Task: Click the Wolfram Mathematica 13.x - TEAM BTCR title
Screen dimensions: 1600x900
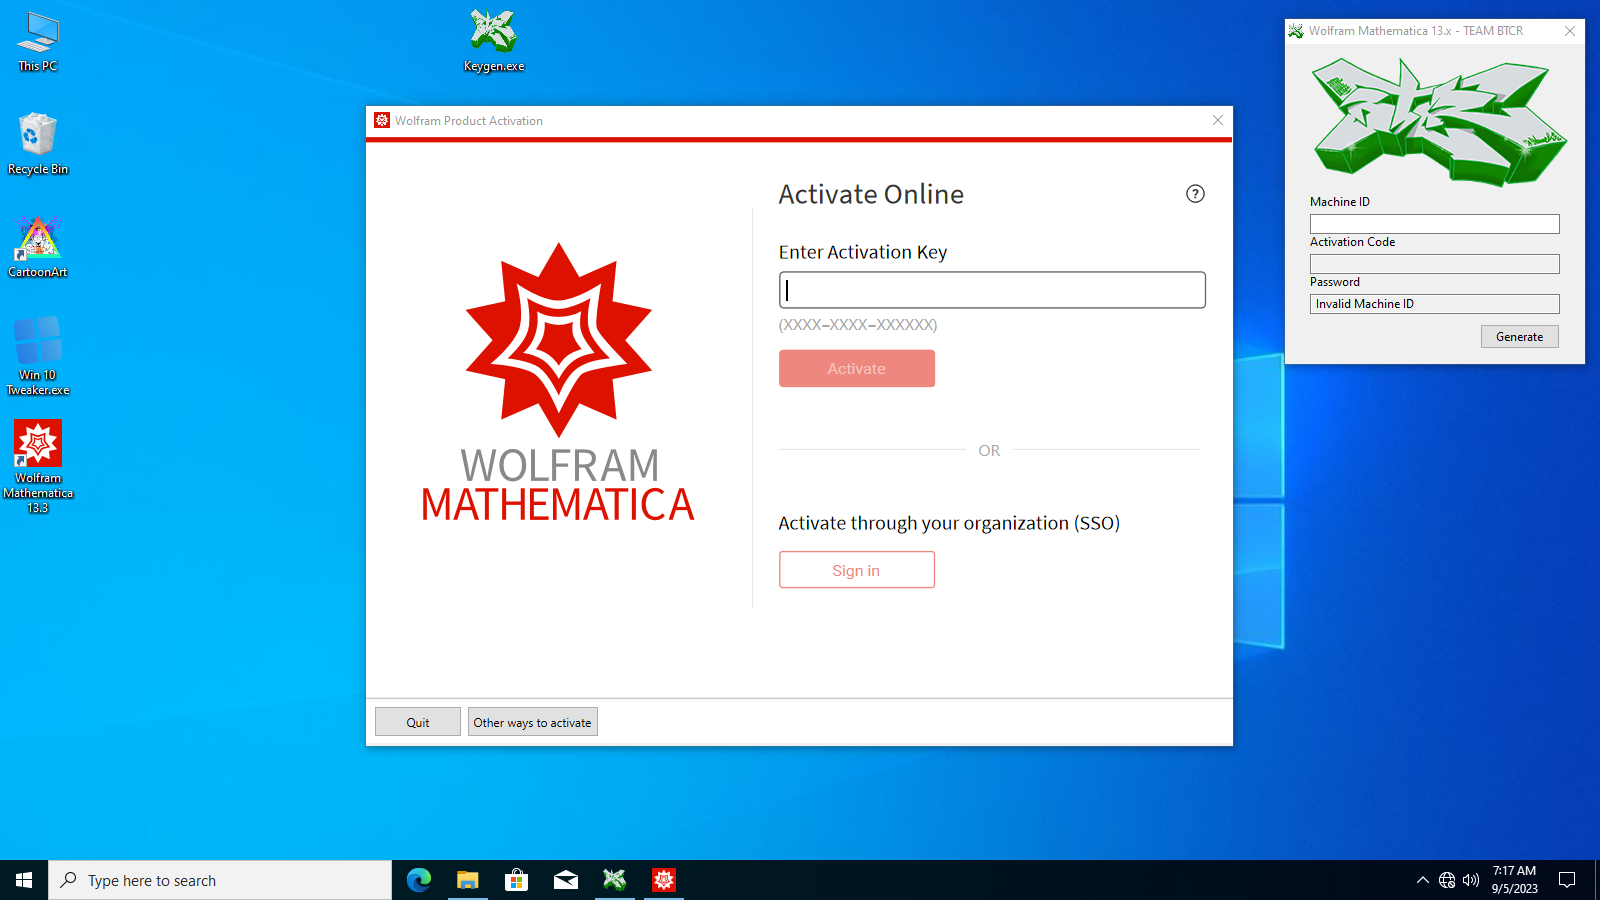Action: coord(1416,31)
